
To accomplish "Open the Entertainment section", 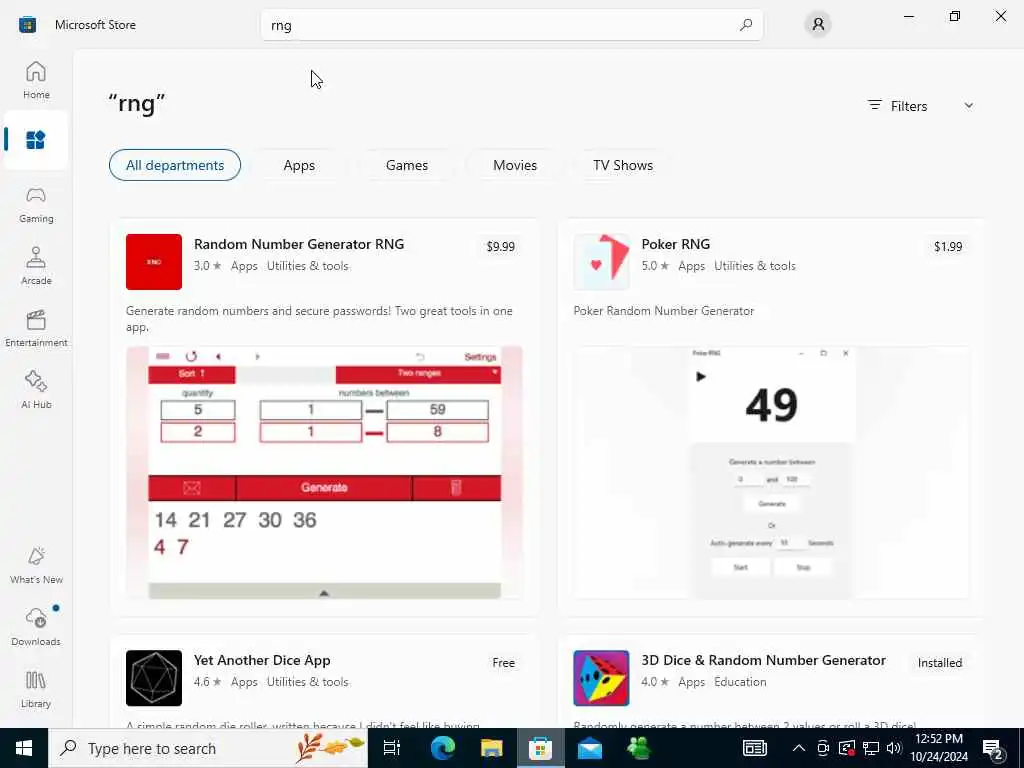I will tap(36, 328).
